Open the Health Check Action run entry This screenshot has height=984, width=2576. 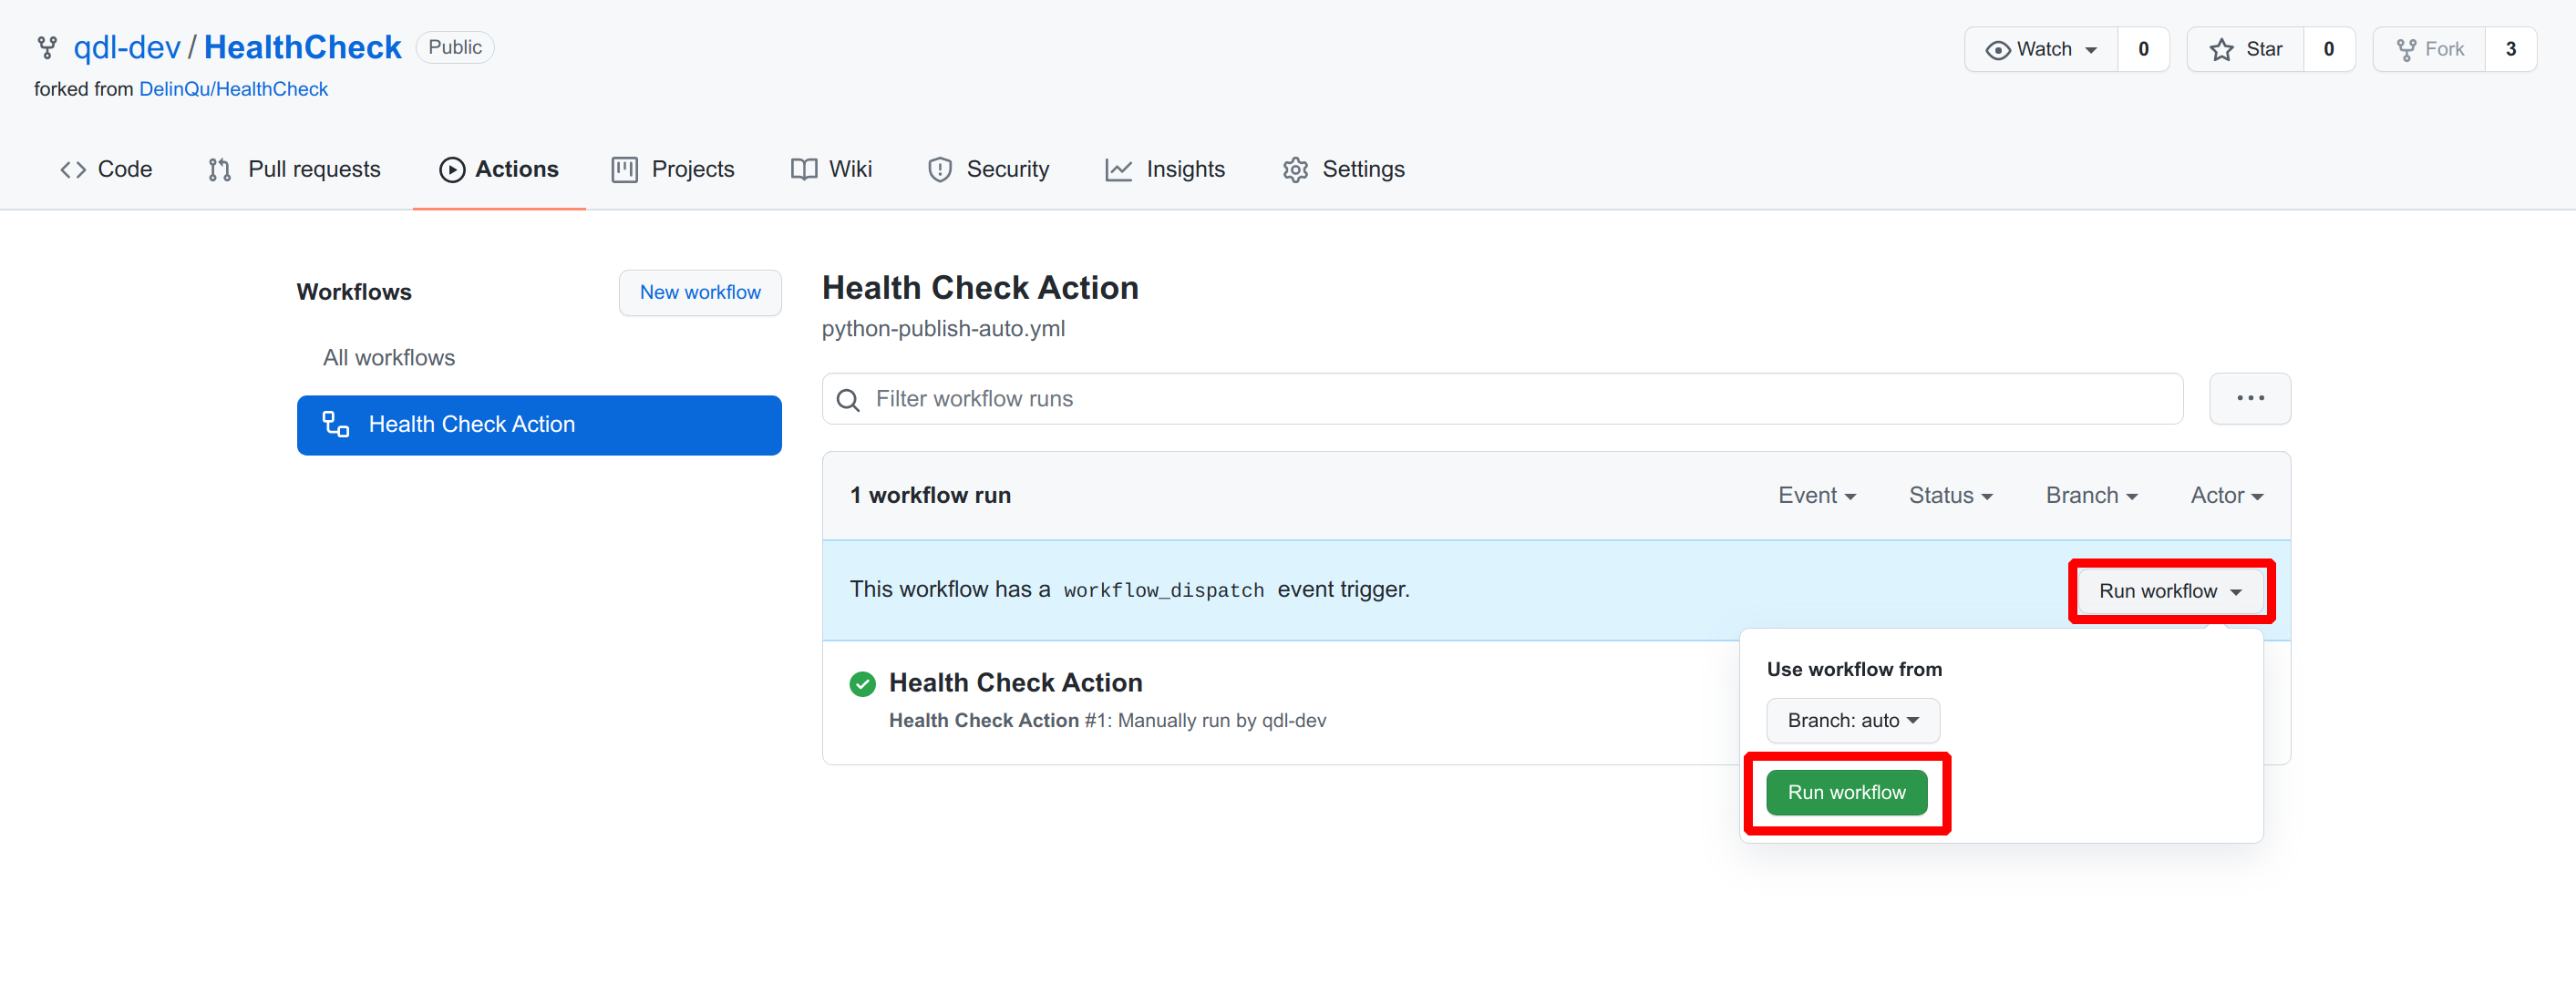[x=1015, y=683]
